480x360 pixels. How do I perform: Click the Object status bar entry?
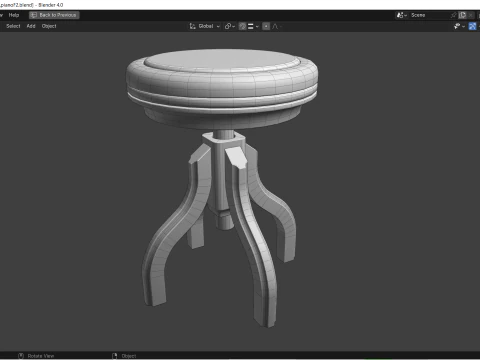click(124, 356)
